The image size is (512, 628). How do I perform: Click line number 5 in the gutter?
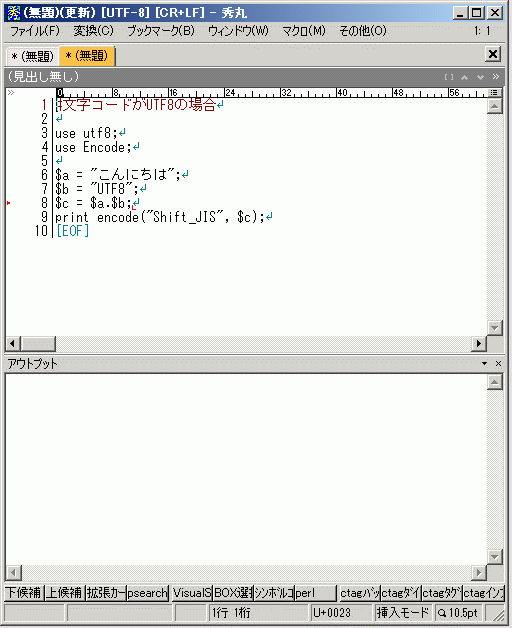(x=44, y=161)
